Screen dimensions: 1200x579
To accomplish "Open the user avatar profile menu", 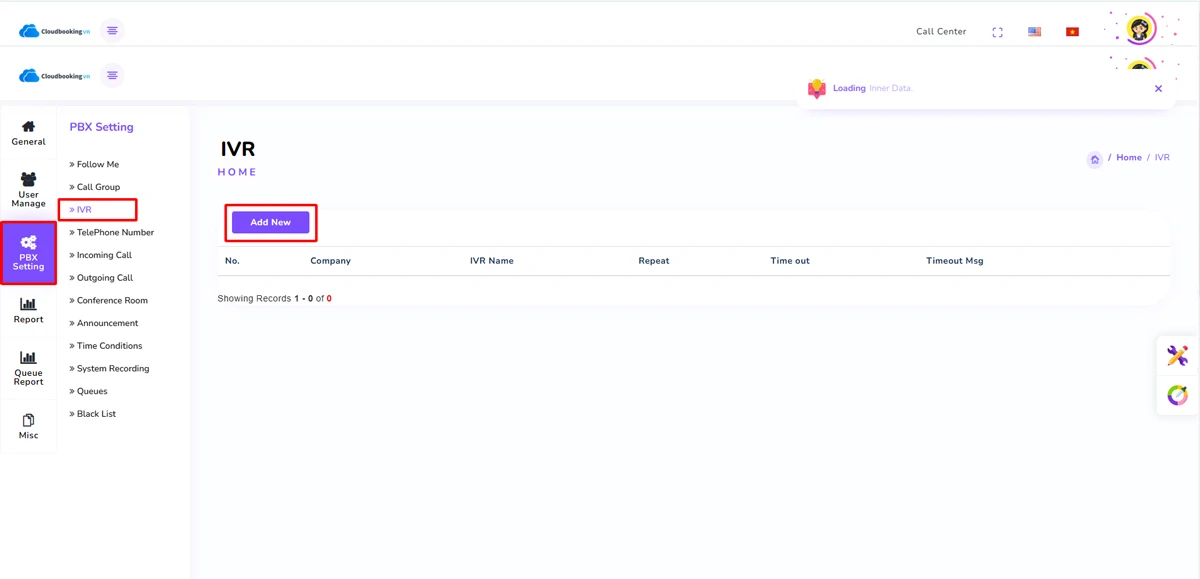I will 1140,29.
